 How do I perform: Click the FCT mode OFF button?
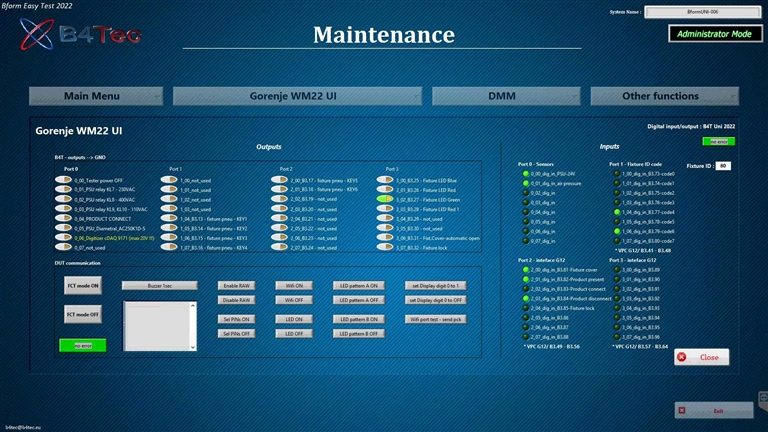click(83, 314)
